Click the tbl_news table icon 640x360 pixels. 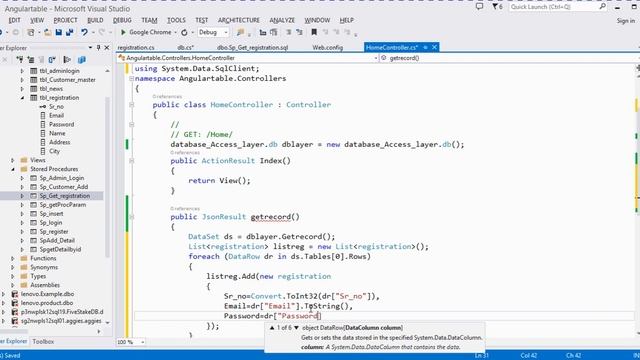(34, 89)
